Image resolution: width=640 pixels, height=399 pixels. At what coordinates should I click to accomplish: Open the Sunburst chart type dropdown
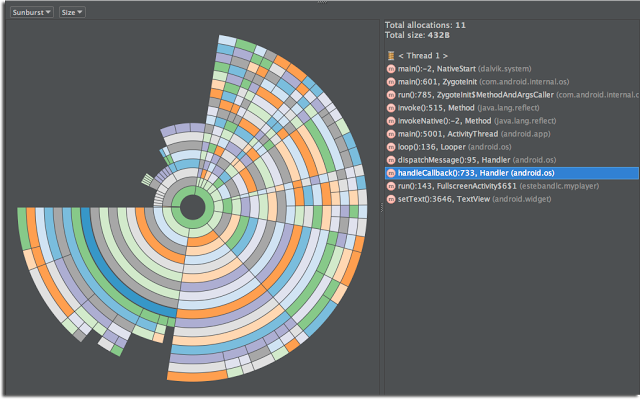point(31,12)
